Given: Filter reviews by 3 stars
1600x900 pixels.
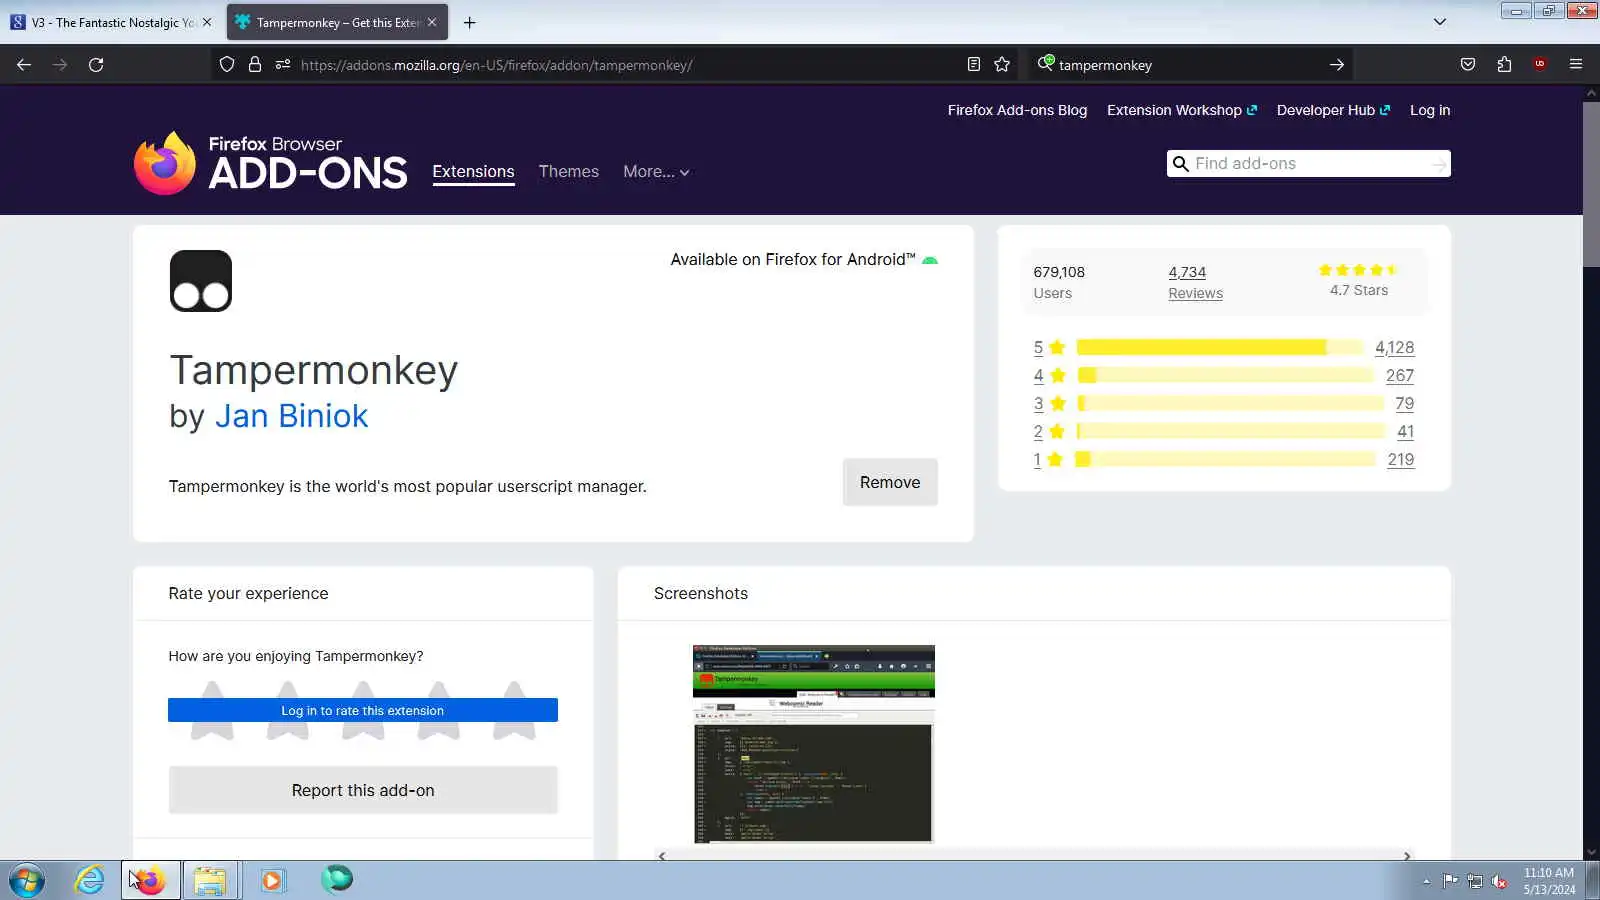Looking at the screenshot, I should (x=1049, y=404).
